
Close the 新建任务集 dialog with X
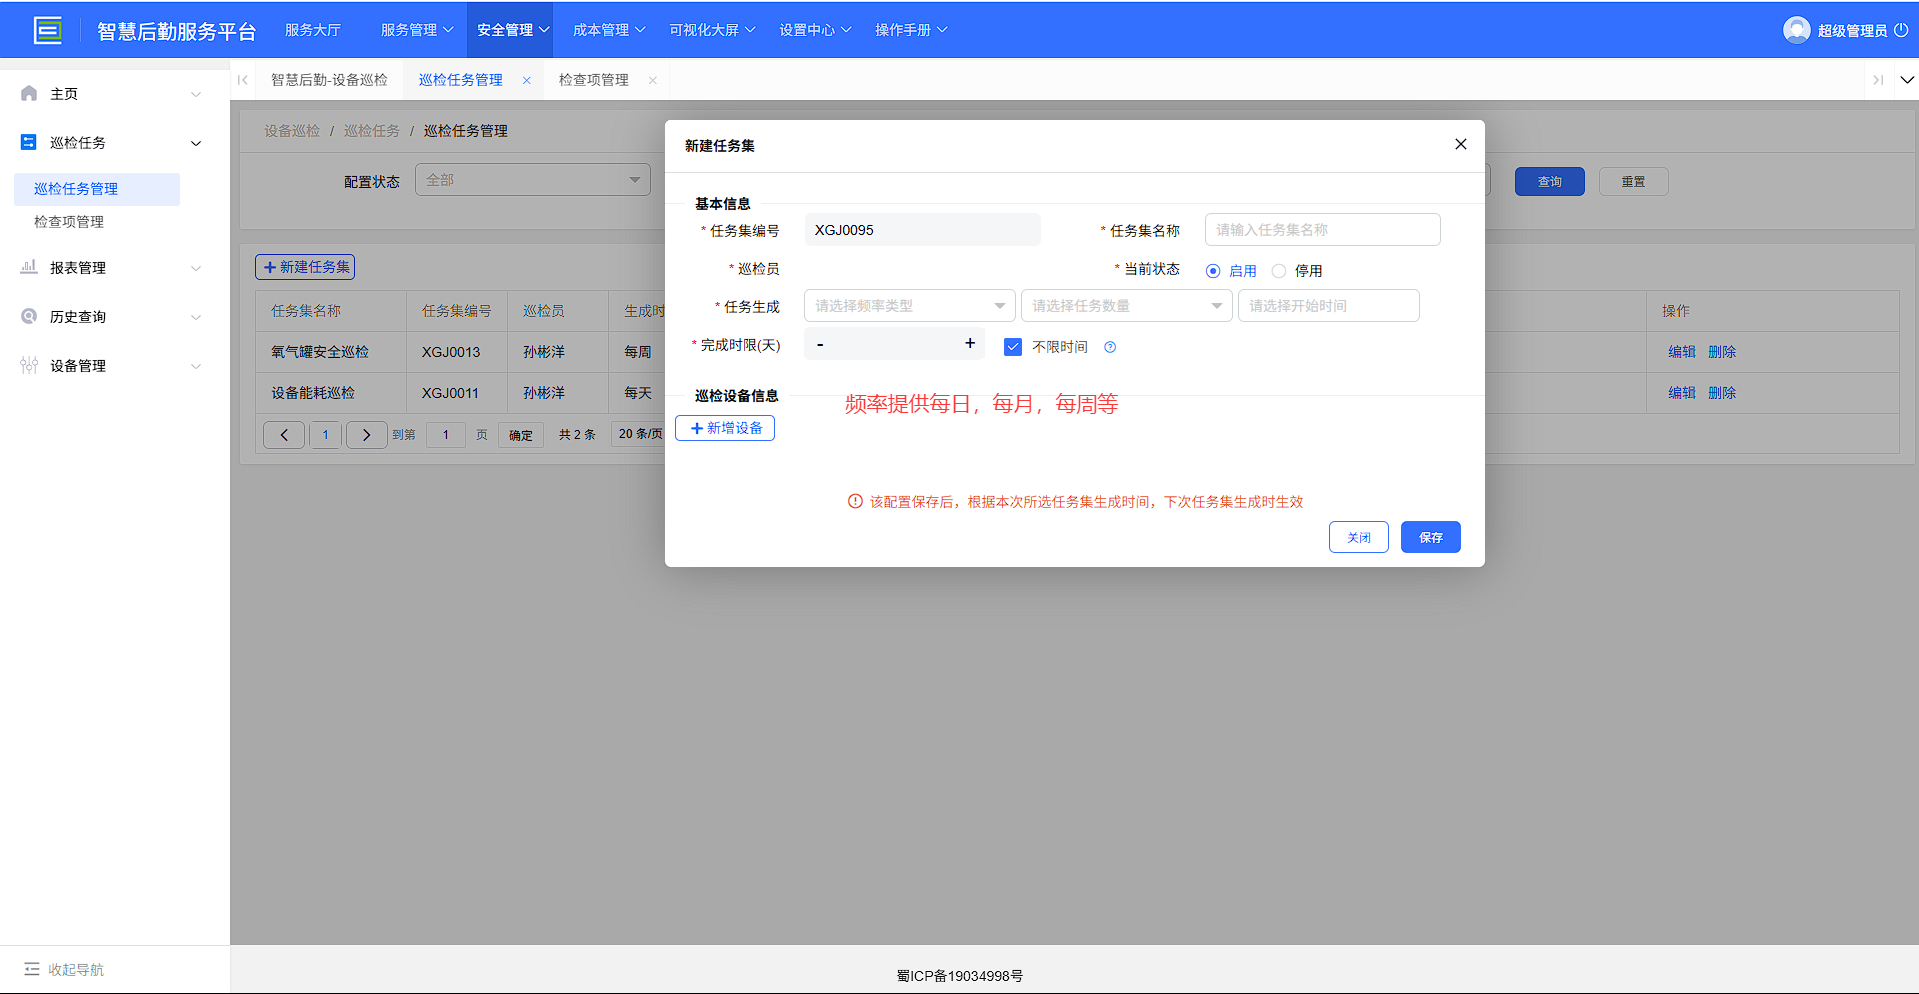(x=1461, y=144)
